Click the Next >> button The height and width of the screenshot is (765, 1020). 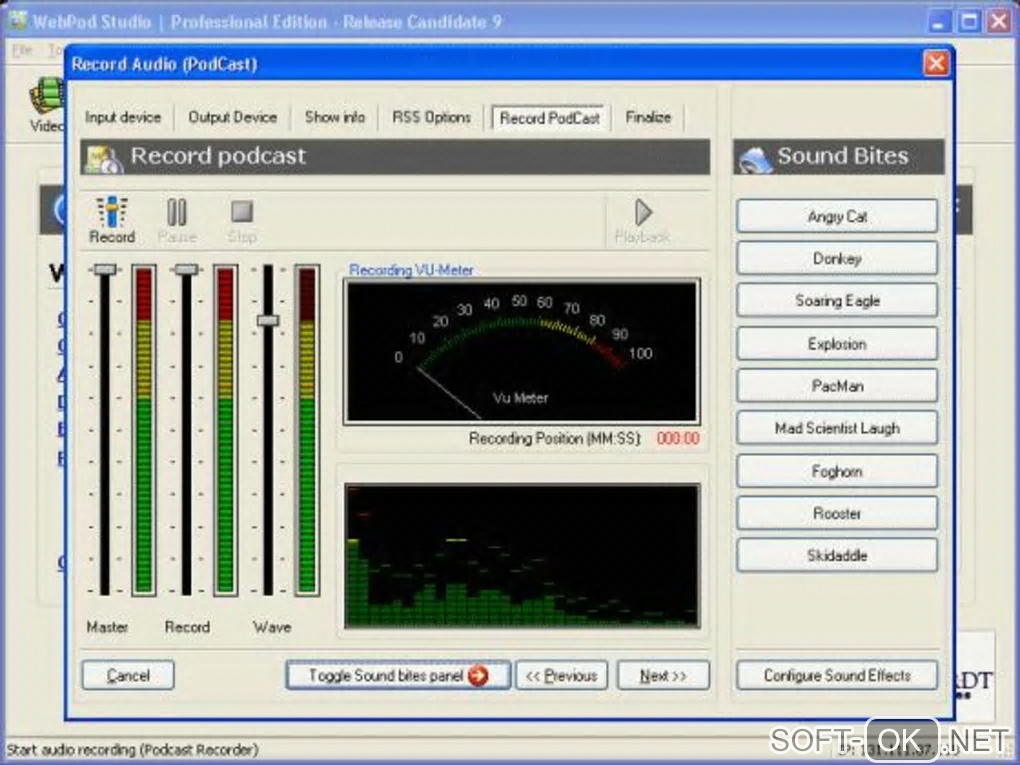663,676
